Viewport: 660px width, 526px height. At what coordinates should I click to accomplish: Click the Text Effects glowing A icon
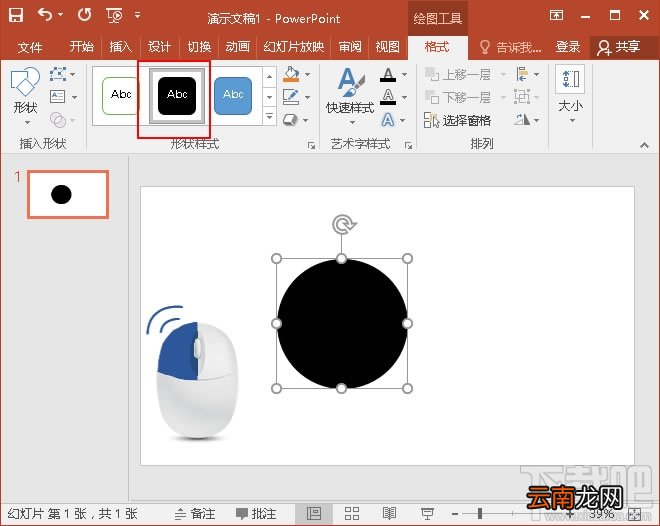[x=388, y=120]
